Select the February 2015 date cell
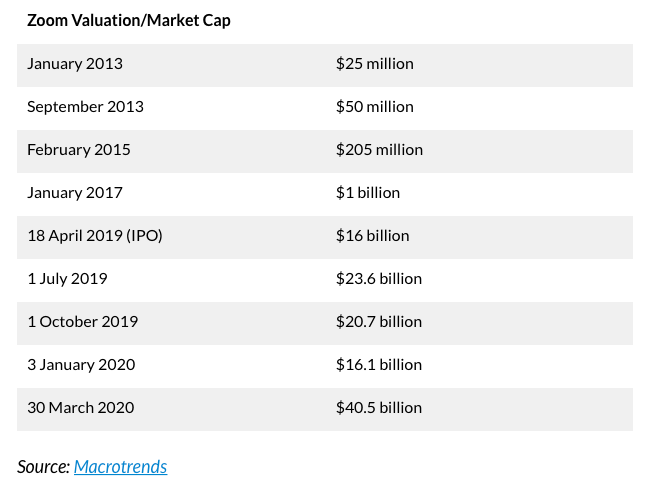652x491 pixels. tap(78, 149)
